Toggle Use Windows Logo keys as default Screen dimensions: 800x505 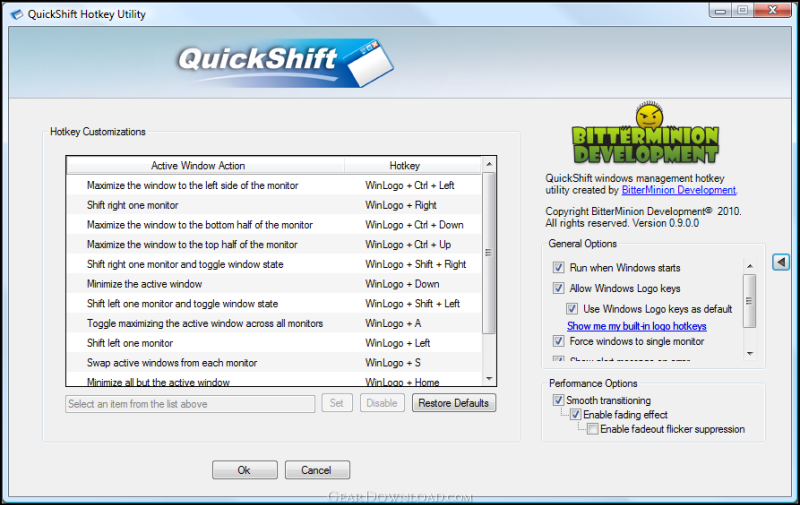click(572, 309)
